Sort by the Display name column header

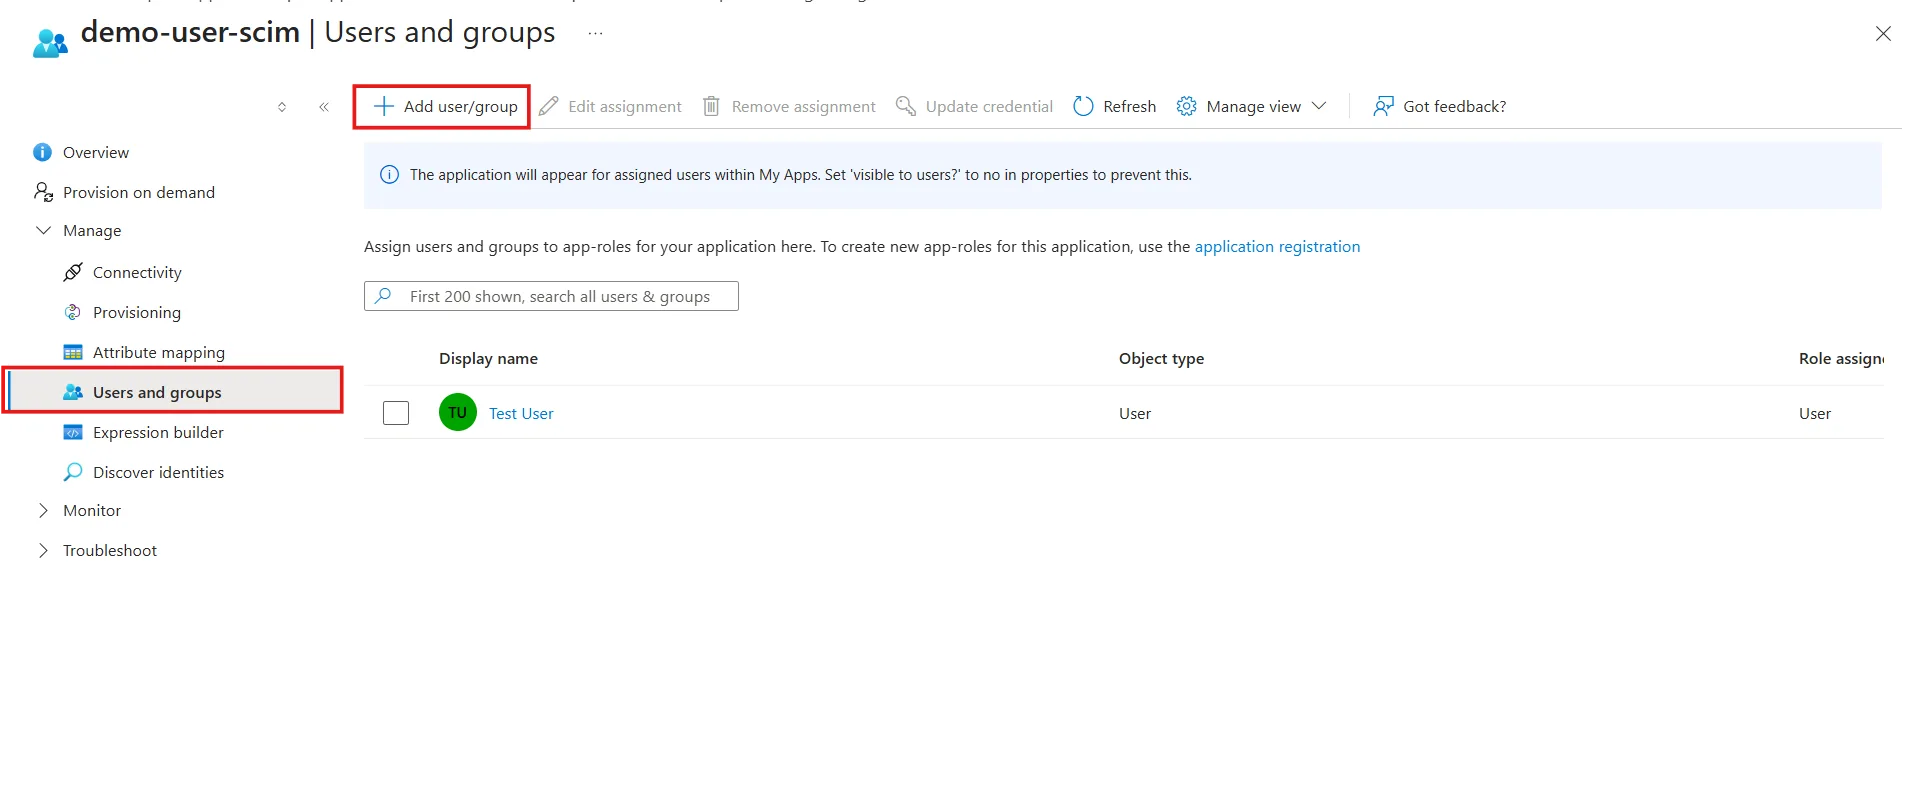pyautogui.click(x=488, y=358)
